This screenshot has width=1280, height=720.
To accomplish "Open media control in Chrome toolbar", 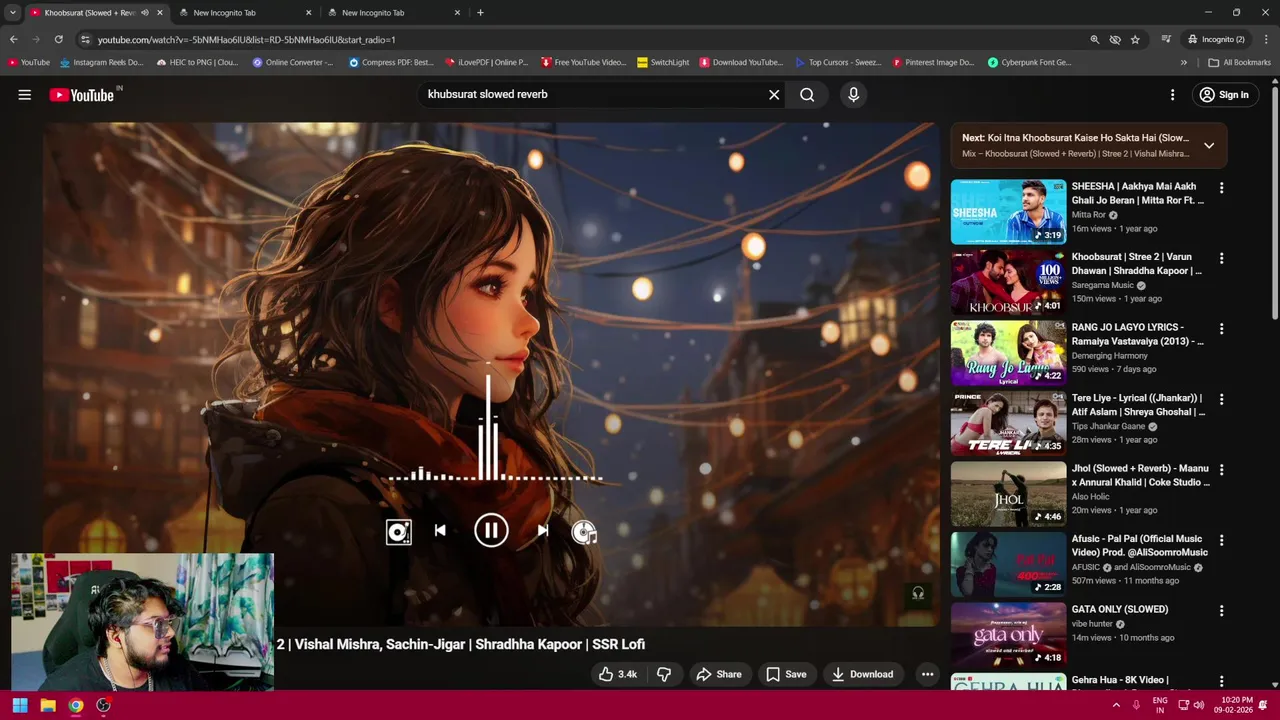I will tap(1166, 39).
